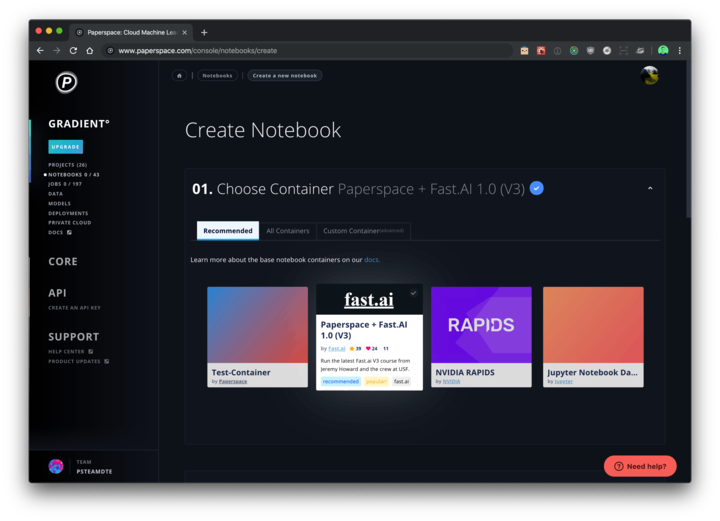Viewport: 720px width, 521px height.
Task: Reload the page with refresh icon
Action: 73,50
